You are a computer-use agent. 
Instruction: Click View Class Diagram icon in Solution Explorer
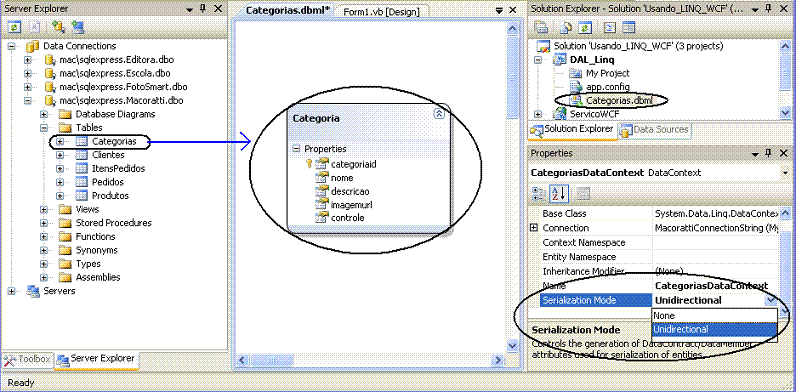pos(628,27)
